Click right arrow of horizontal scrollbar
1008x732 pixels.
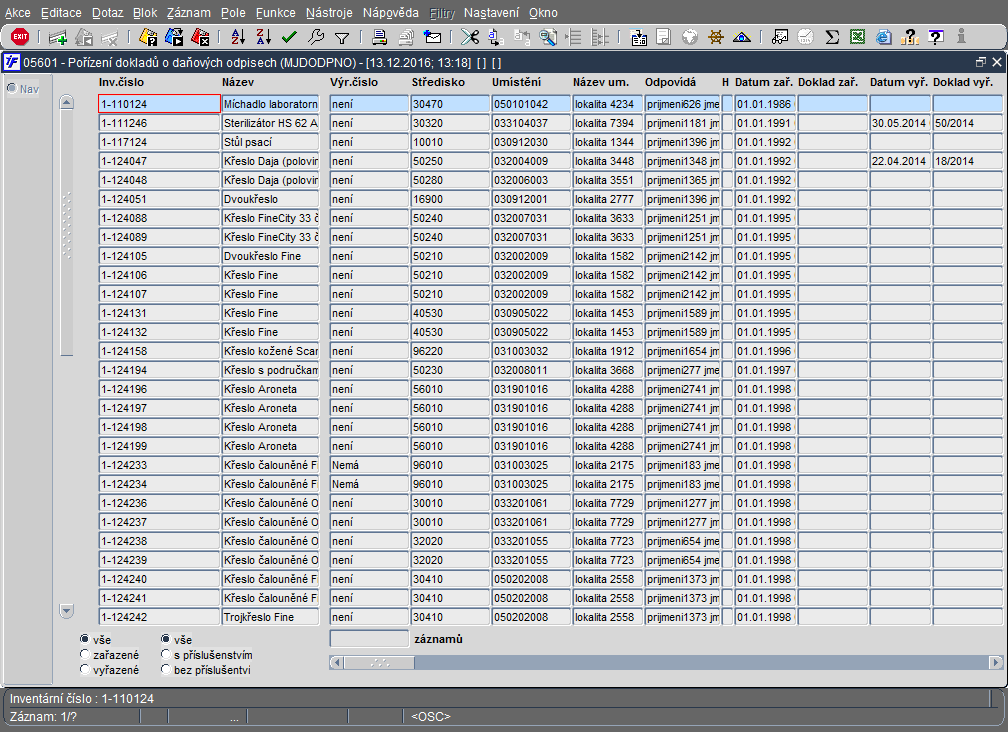coord(995,662)
